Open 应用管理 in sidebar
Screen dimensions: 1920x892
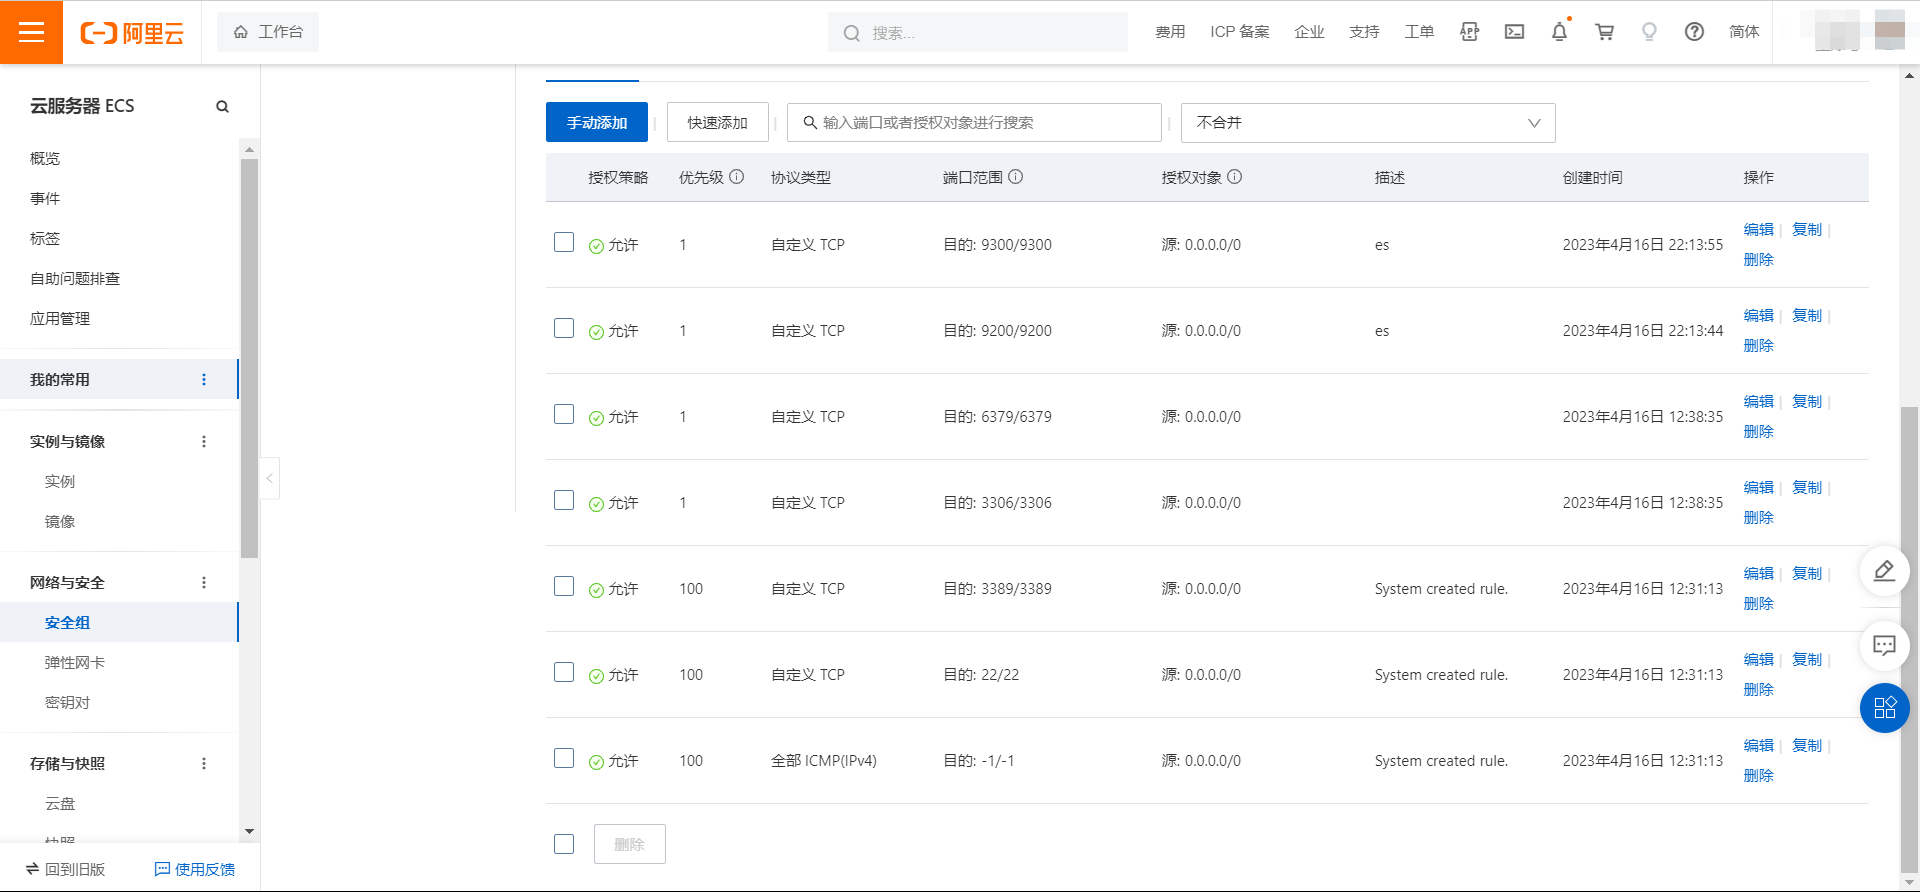[x=60, y=319]
